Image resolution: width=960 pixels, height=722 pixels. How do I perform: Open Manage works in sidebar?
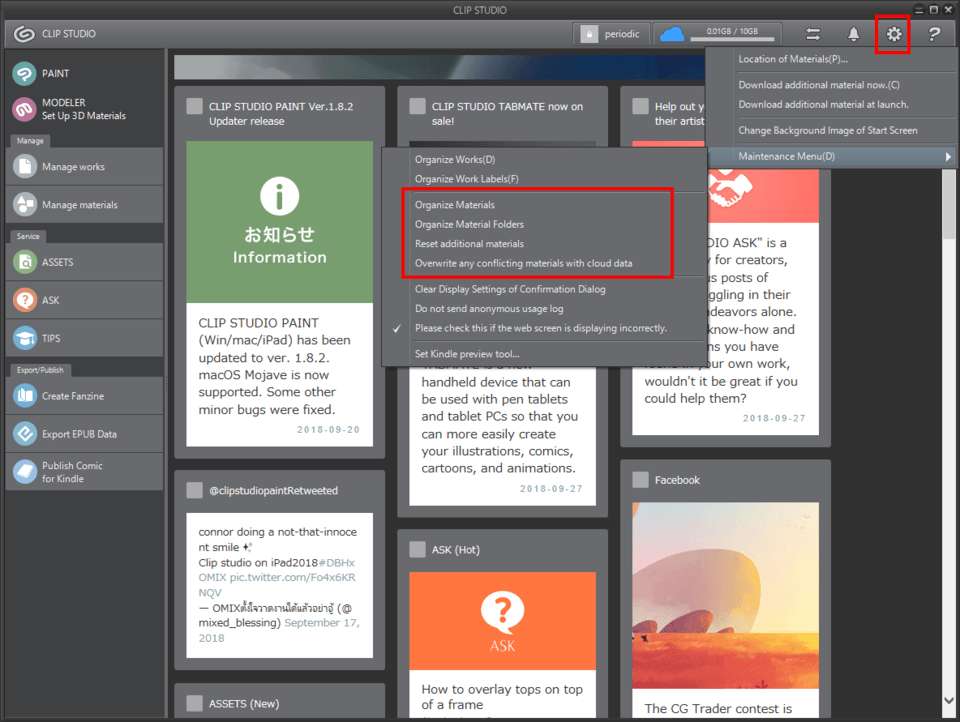tap(84, 167)
